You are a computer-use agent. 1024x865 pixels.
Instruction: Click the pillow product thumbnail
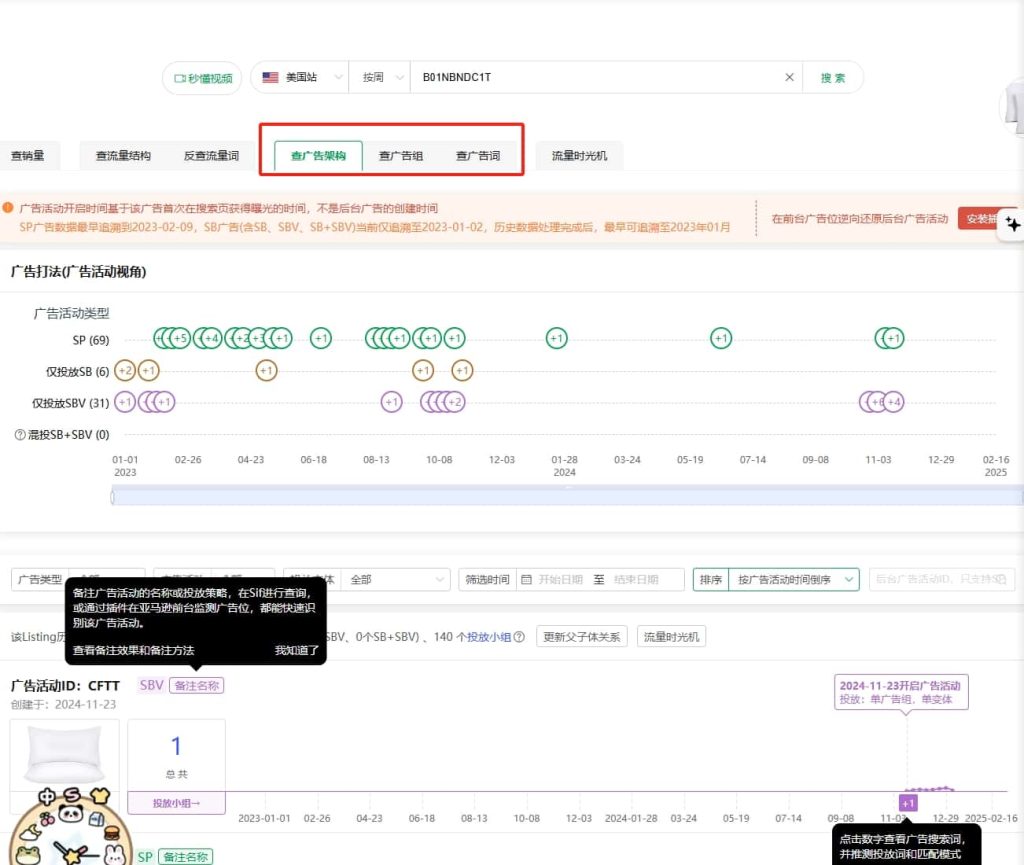[64, 755]
